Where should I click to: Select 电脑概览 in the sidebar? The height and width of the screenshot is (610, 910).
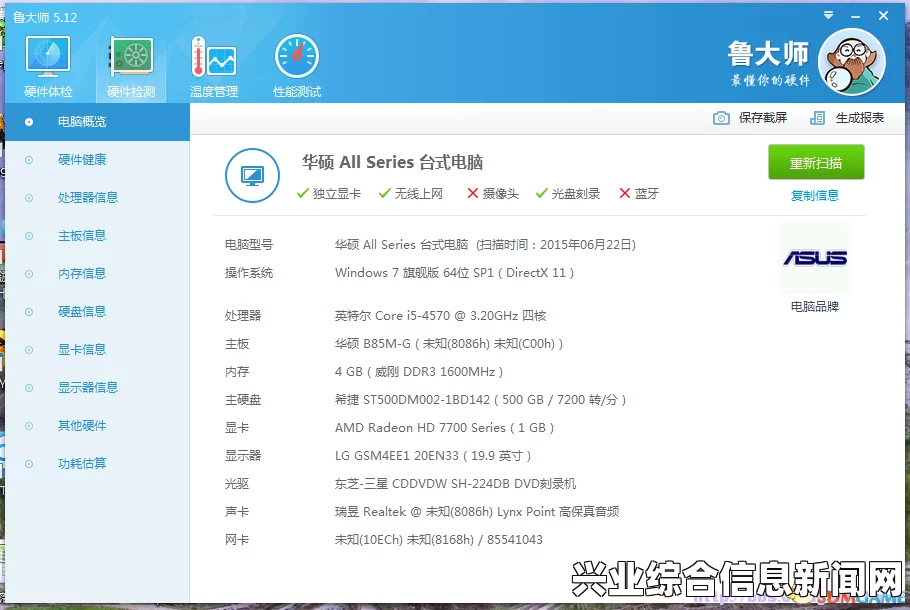pyautogui.click(x=98, y=122)
